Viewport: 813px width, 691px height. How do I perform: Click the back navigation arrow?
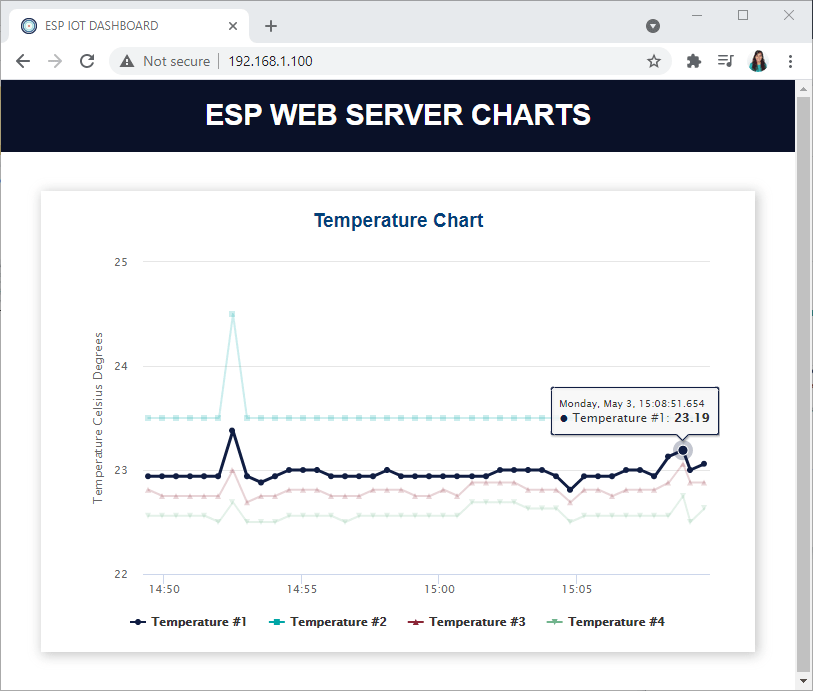click(22, 60)
